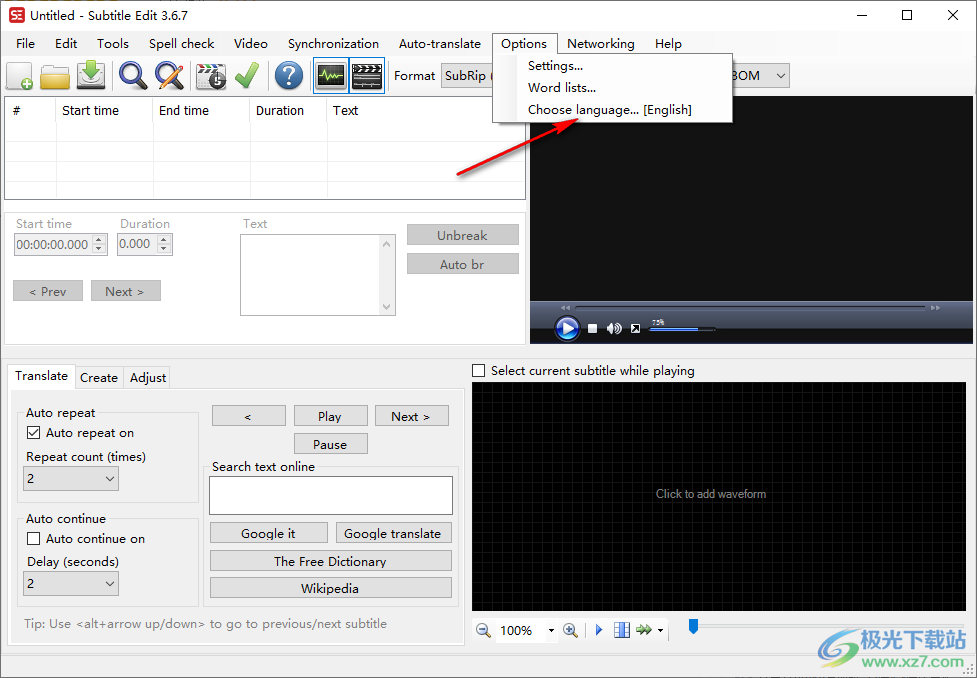Select Choose language... [English] entry
977x678 pixels.
pyautogui.click(x=612, y=110)
